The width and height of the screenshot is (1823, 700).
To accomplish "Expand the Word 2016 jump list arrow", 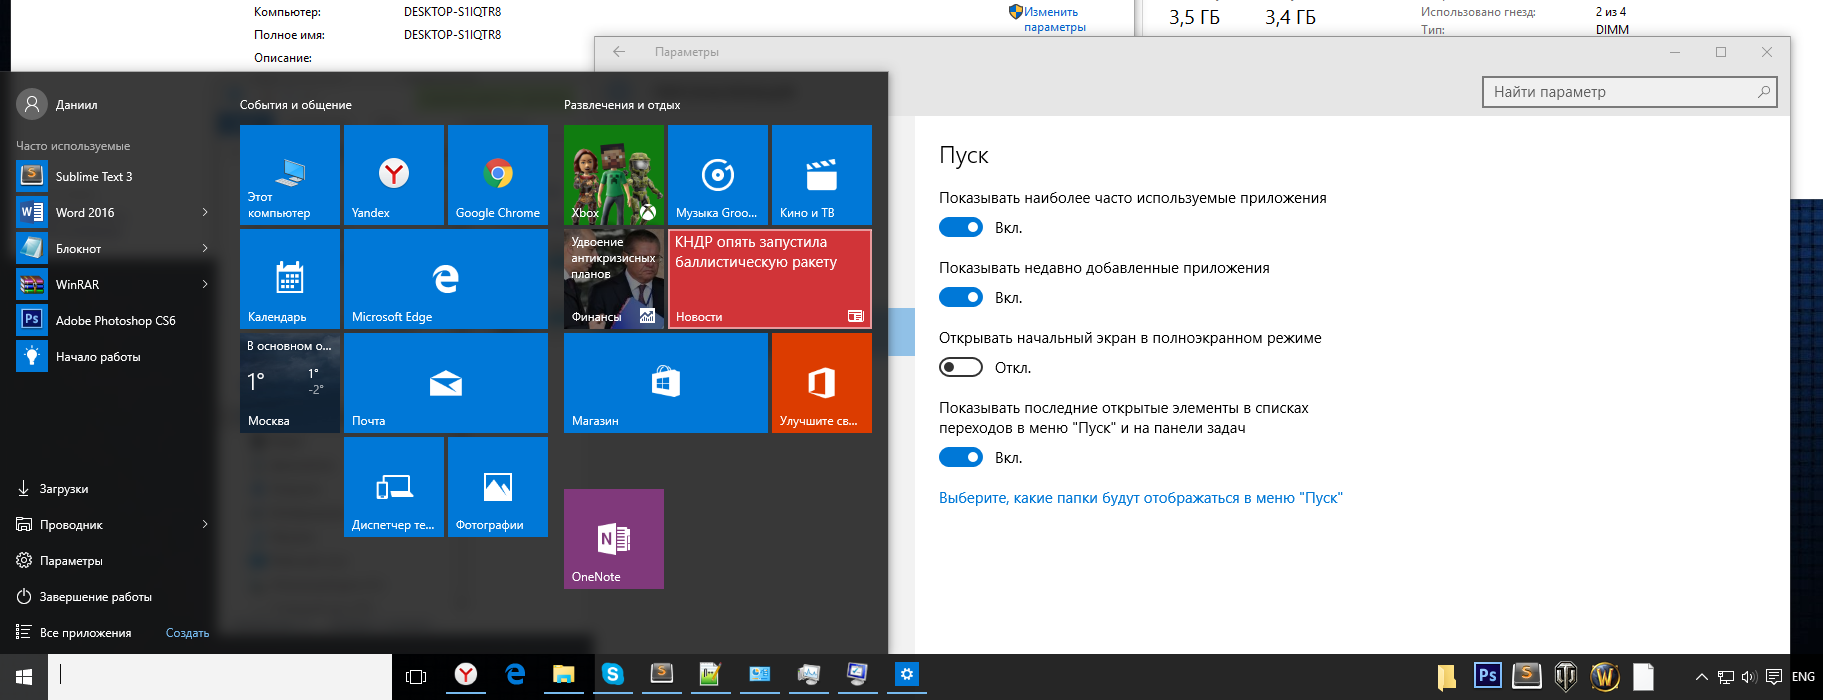I will pos(205,212).
